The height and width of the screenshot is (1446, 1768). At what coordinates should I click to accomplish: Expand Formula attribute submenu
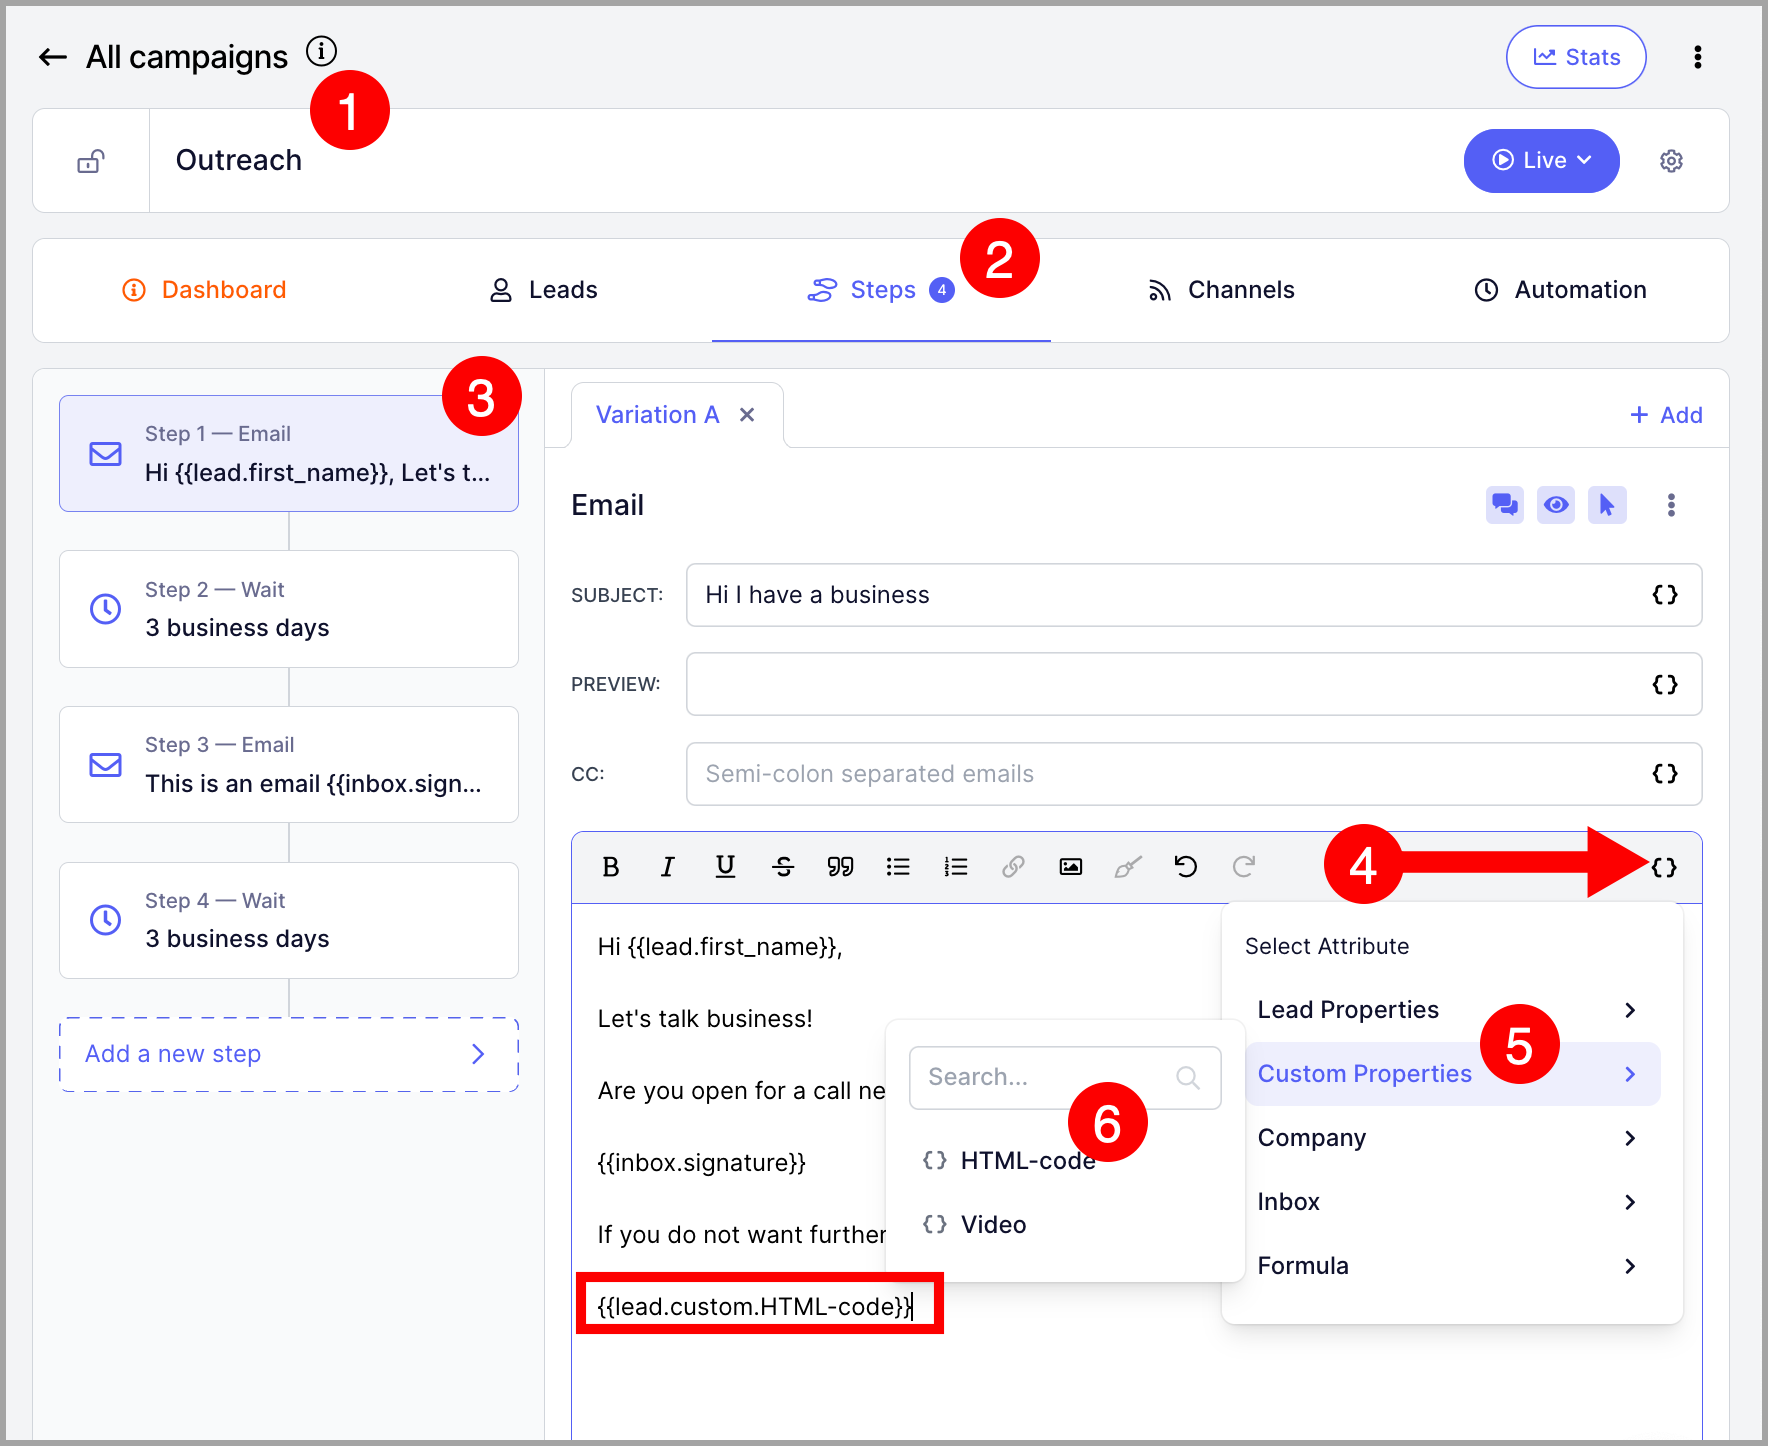tap(1452, 1266)
